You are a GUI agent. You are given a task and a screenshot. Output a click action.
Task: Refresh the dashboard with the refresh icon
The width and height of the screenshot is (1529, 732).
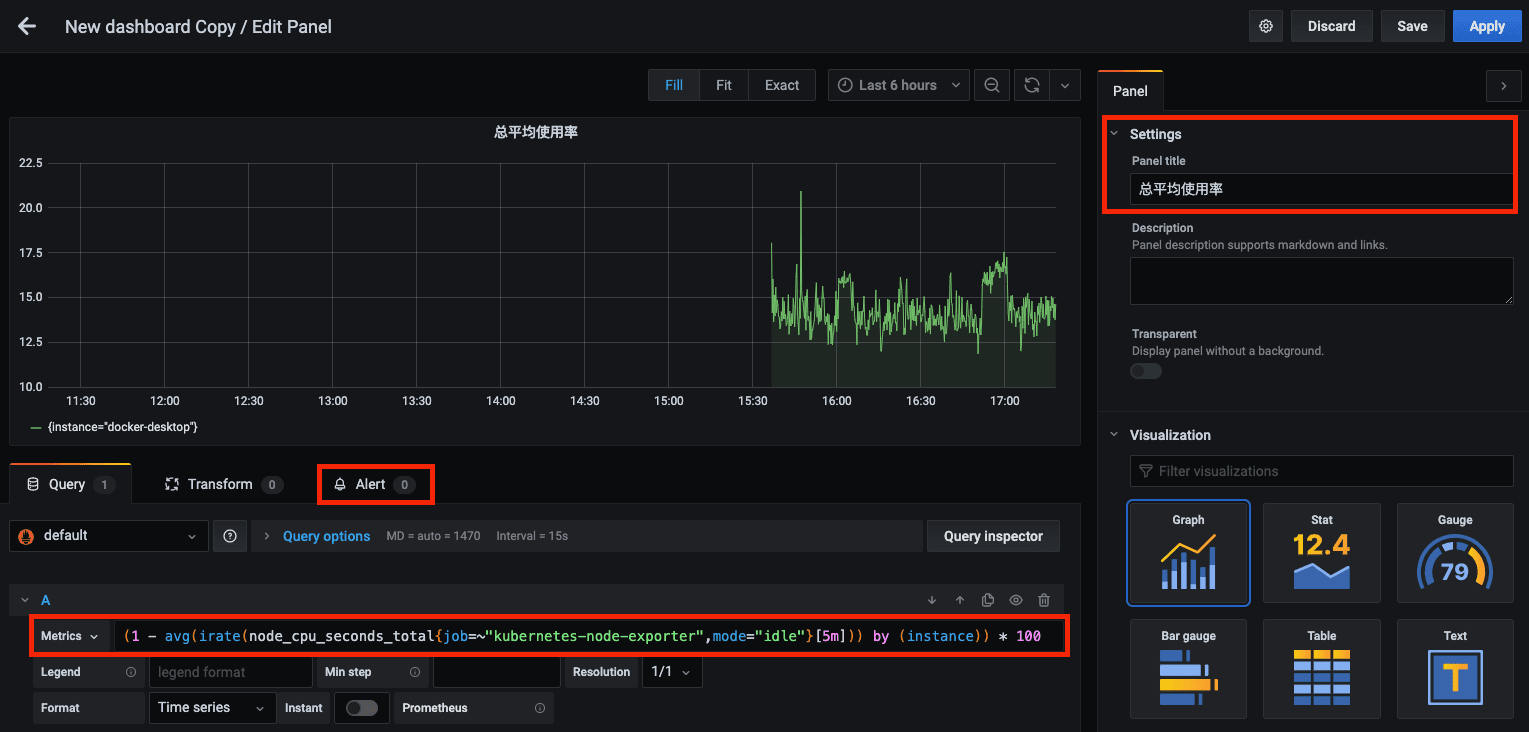click(1031, 85)
